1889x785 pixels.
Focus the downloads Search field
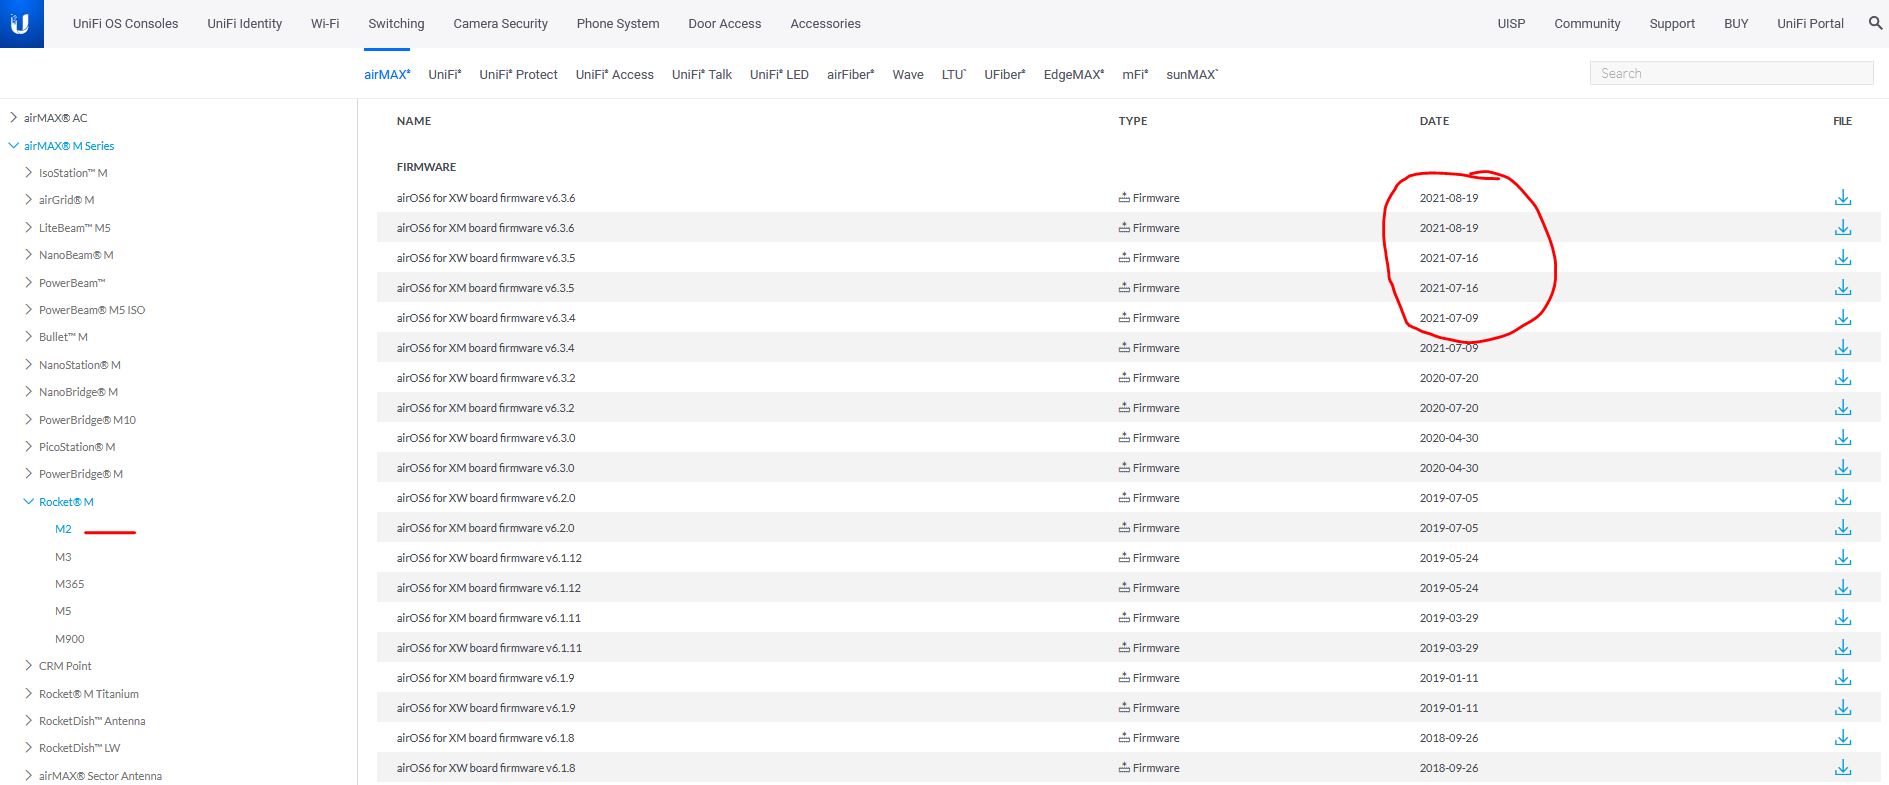tap(1731, 73)
